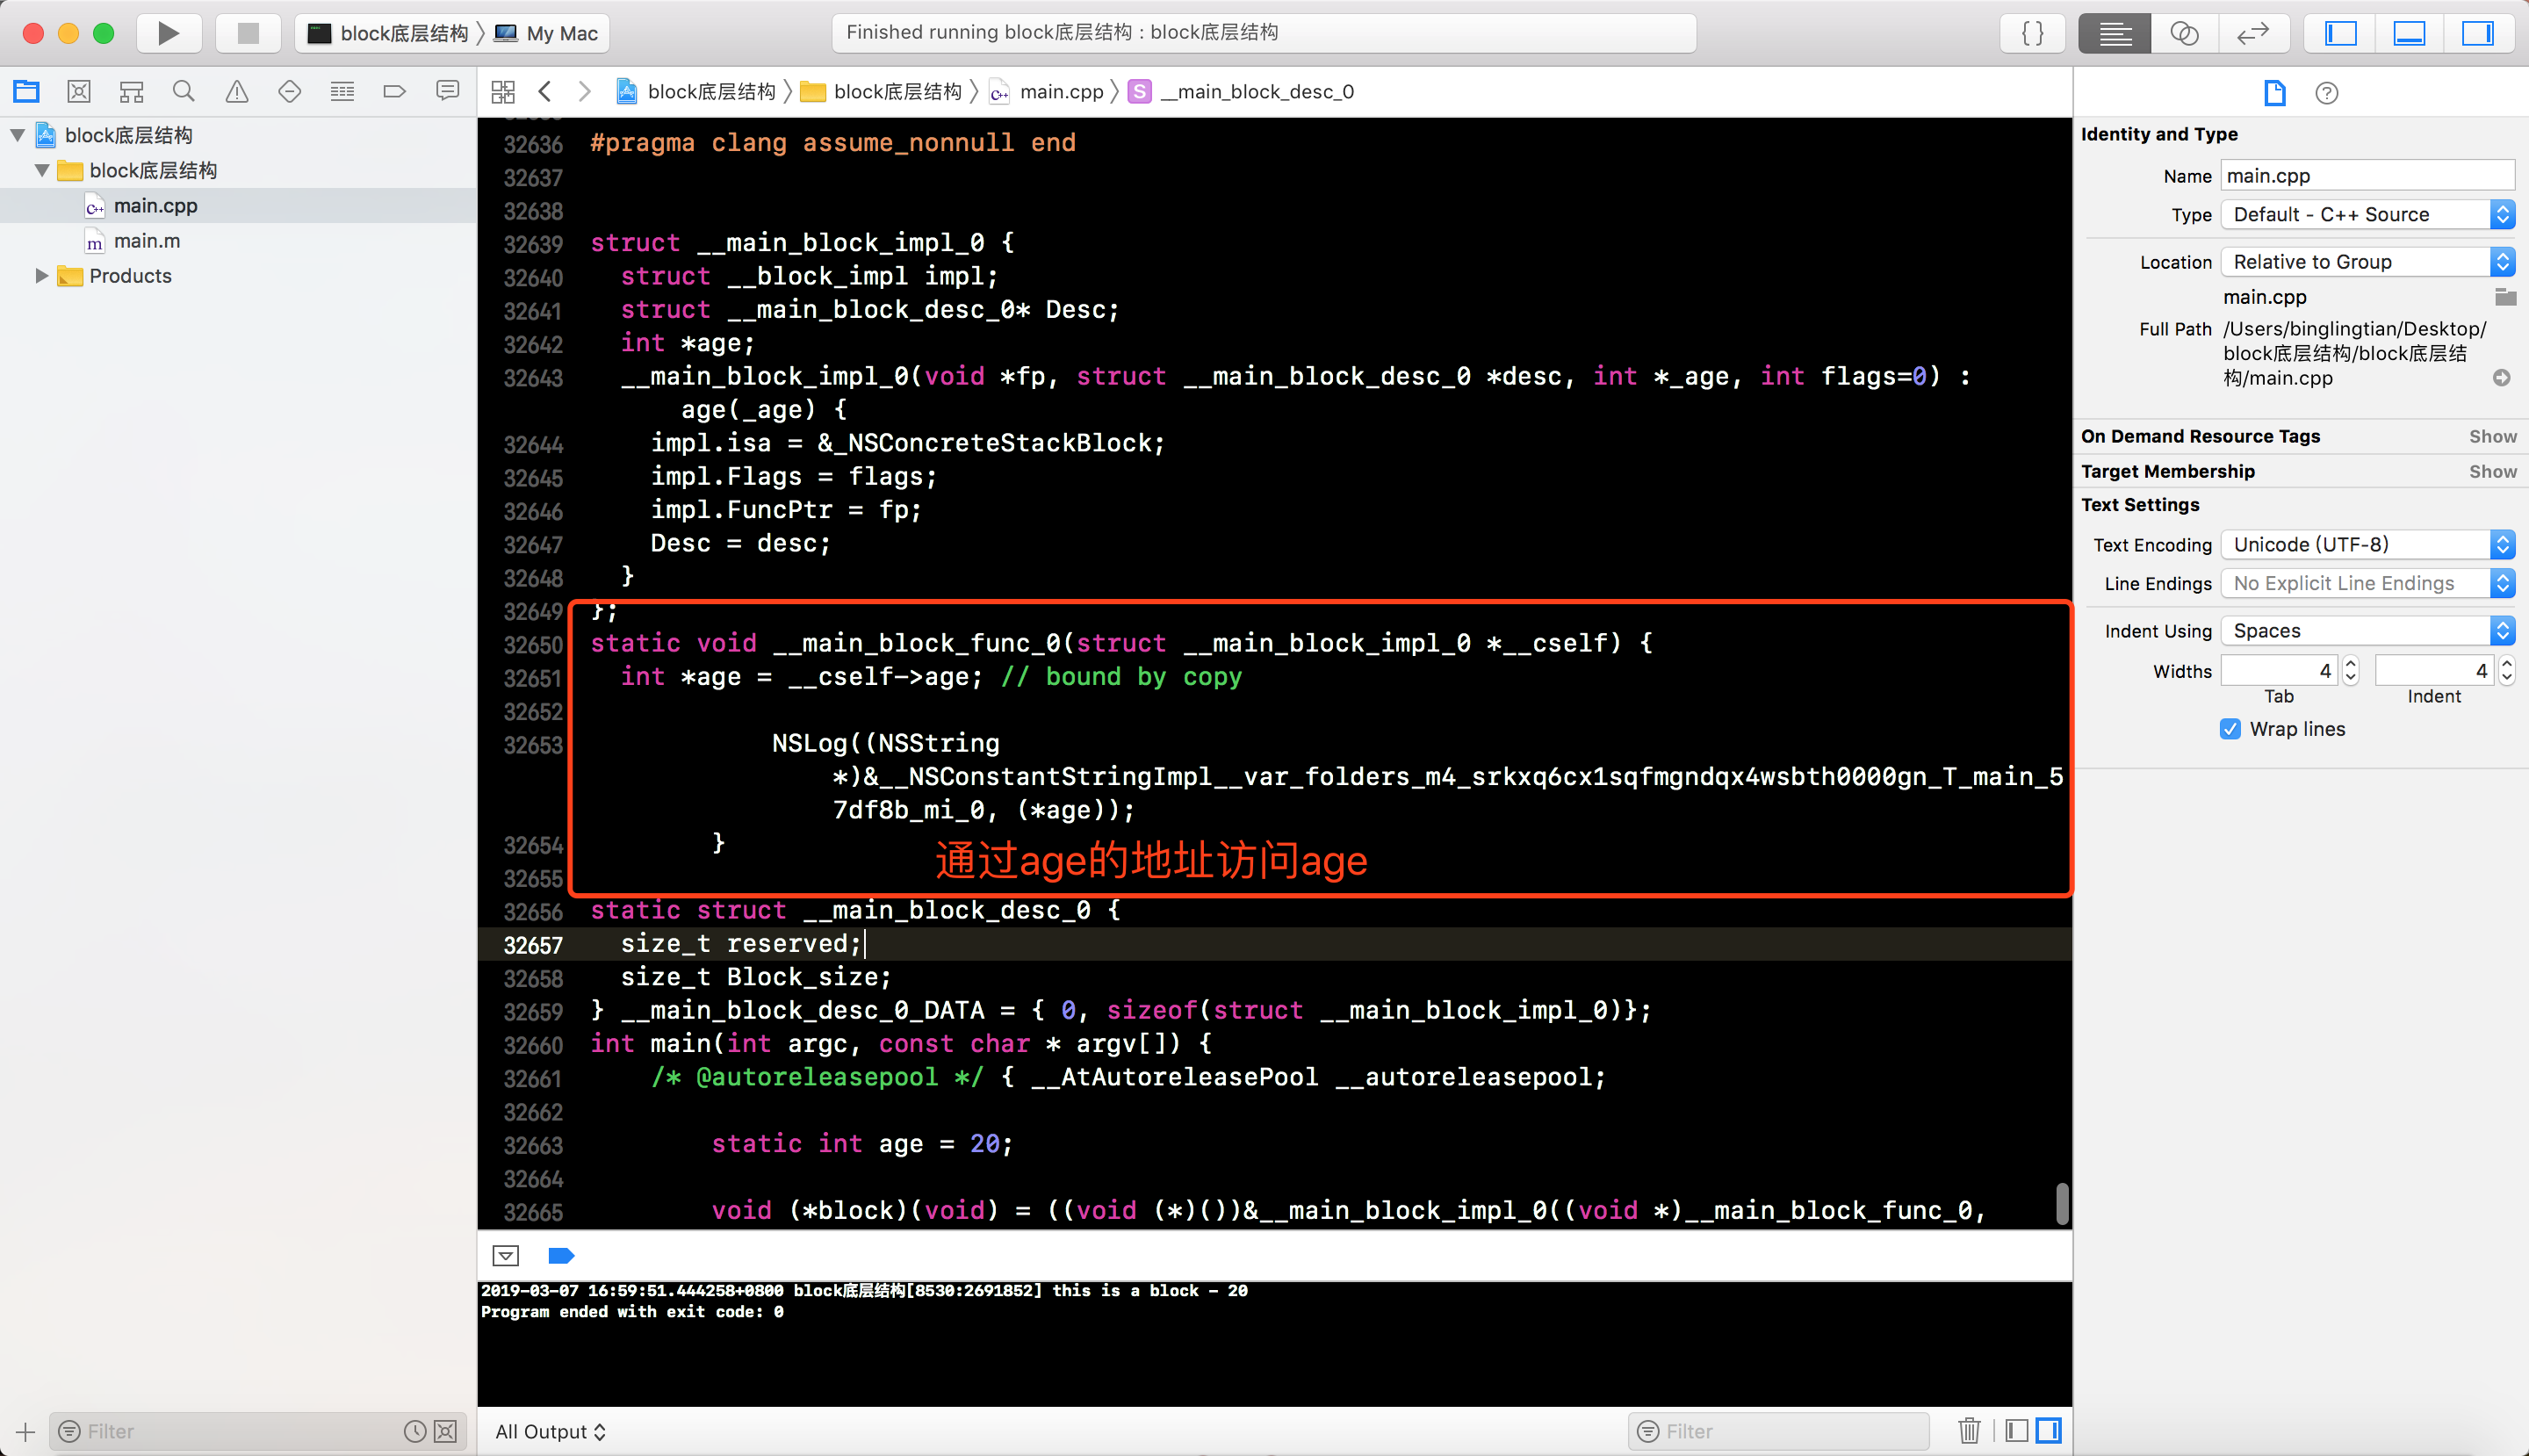Open the Related Items grid icon
2529x1456 pixels.
point(503,92)
